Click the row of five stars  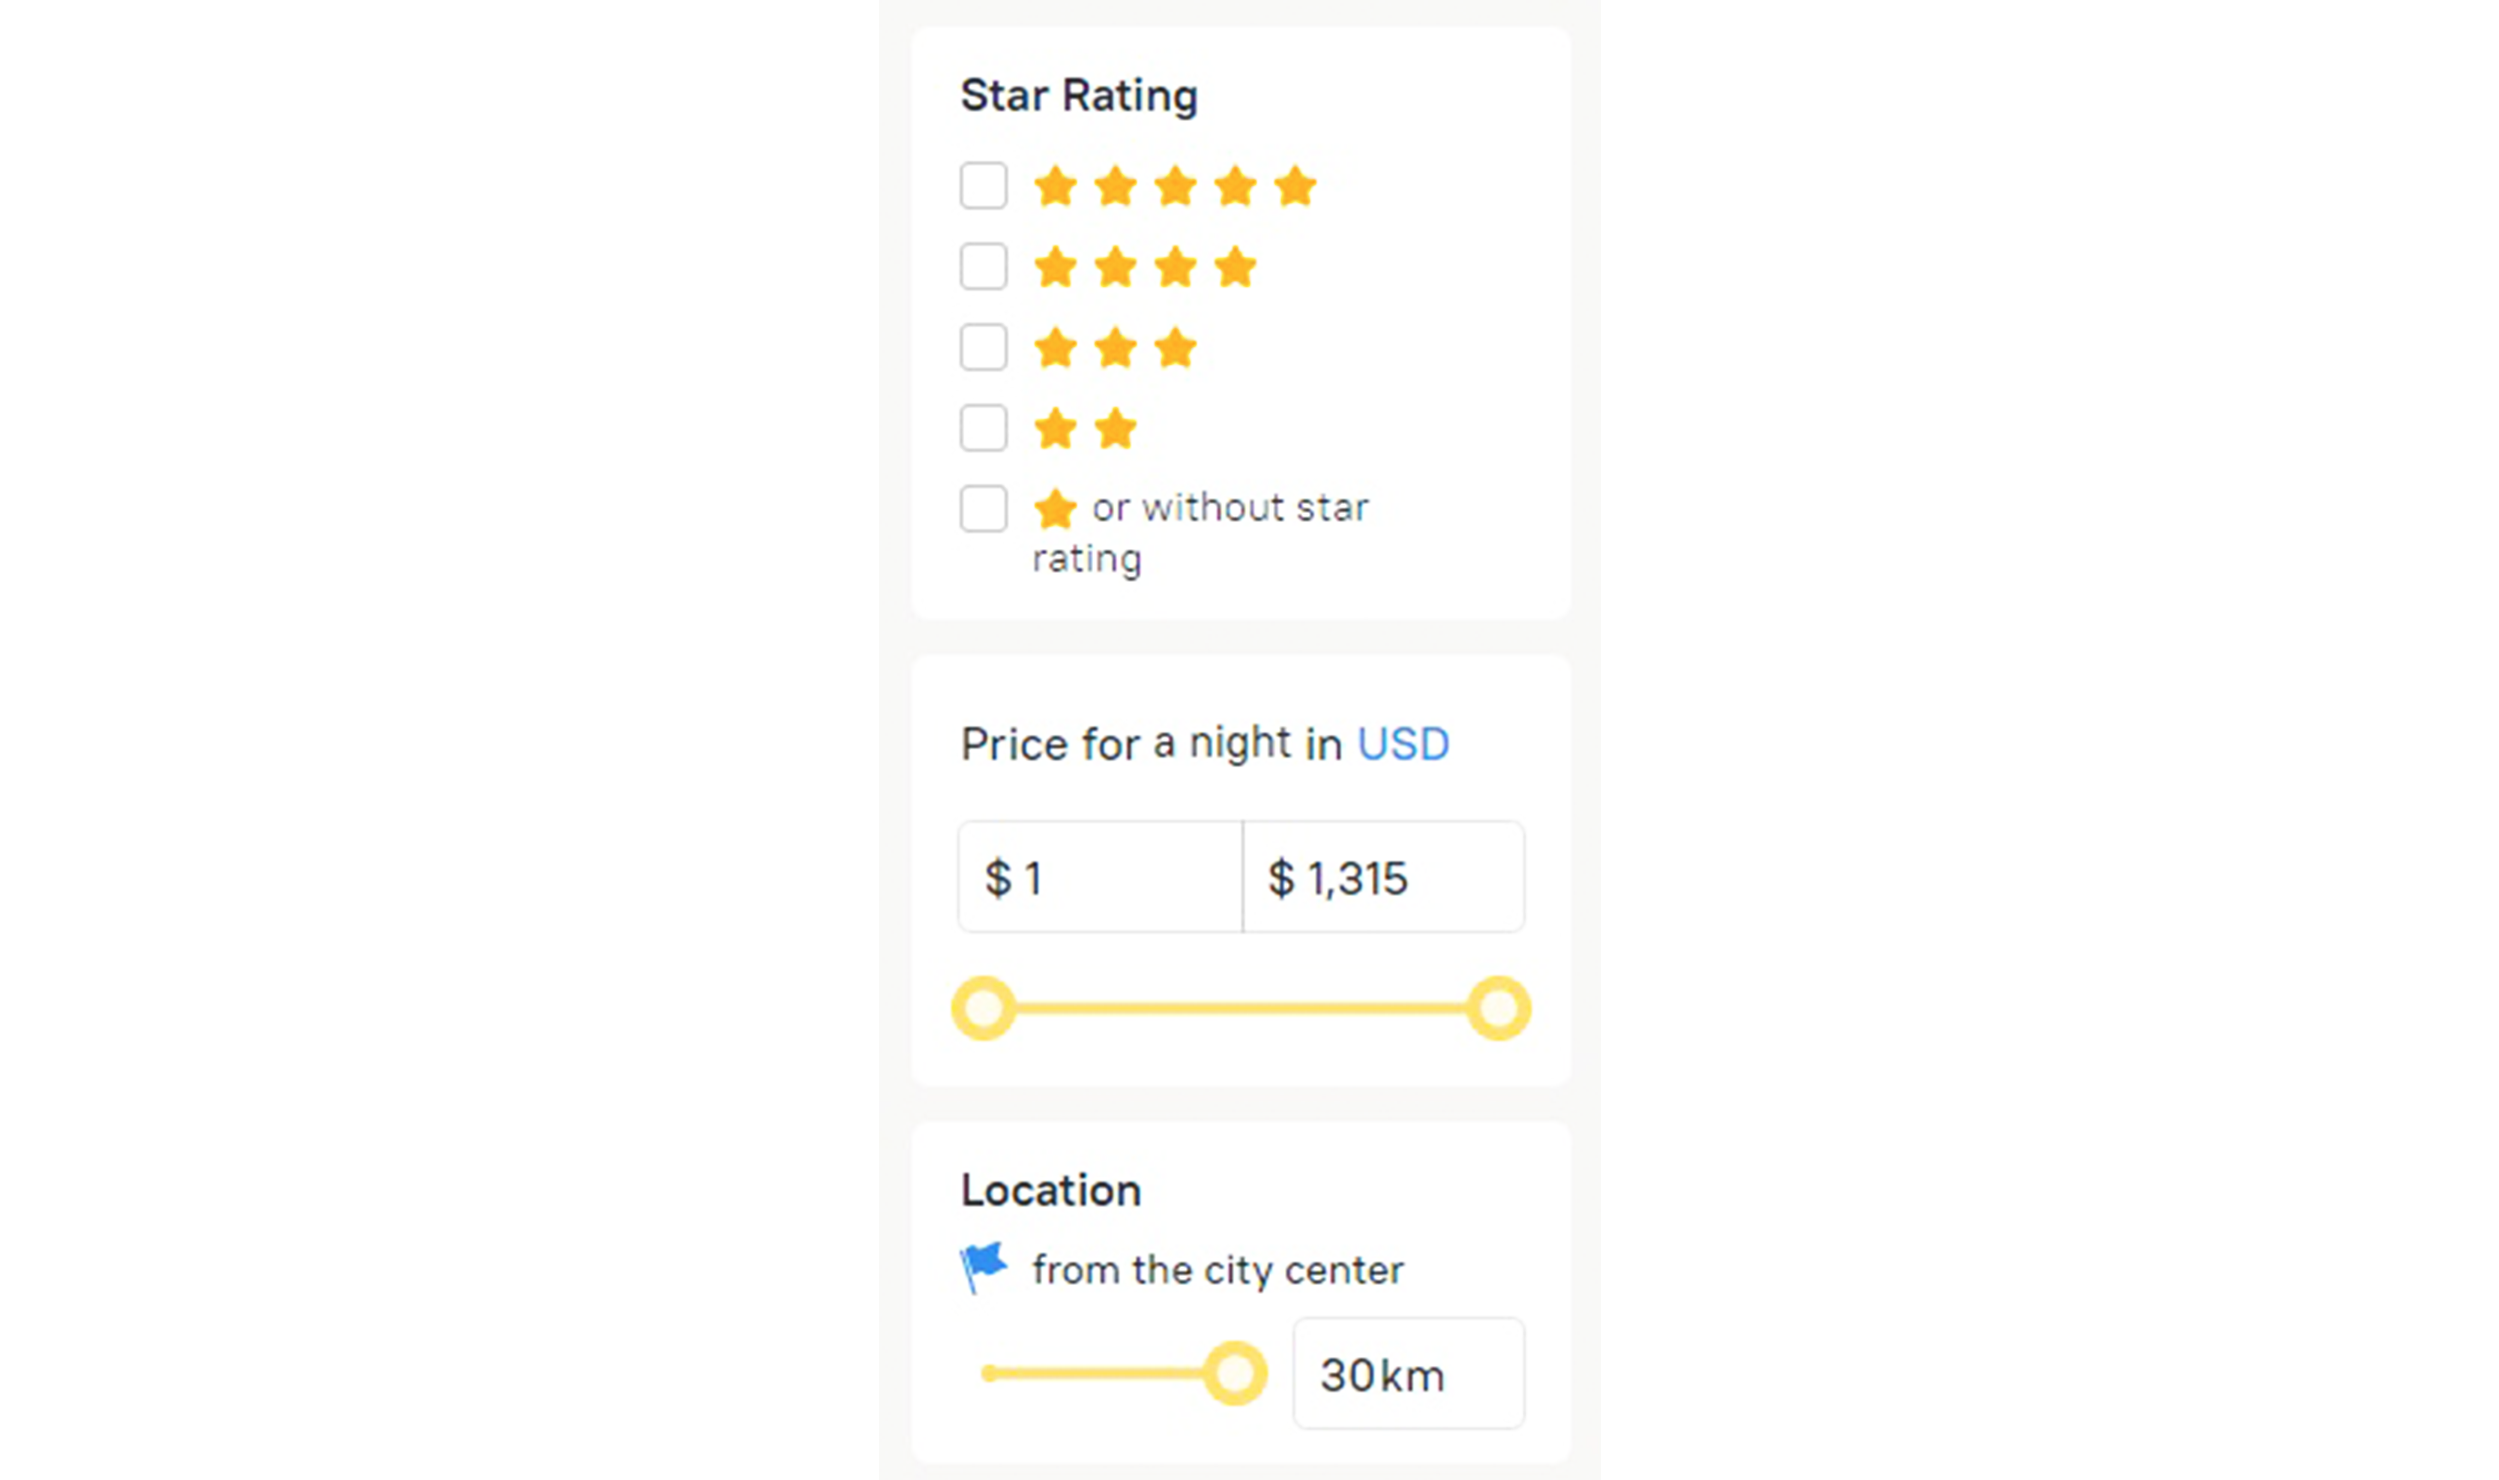click(1175, 187)
